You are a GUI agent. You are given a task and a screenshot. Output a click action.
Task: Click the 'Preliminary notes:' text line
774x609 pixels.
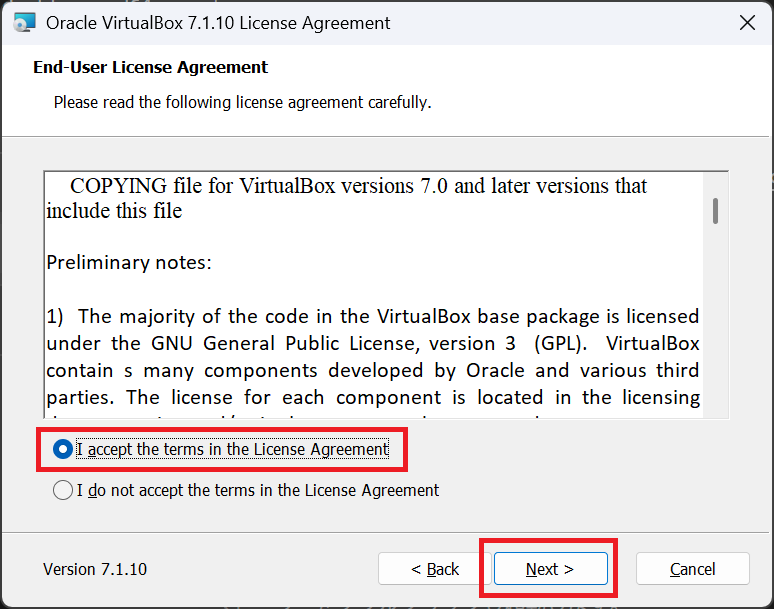click(129, 263)
